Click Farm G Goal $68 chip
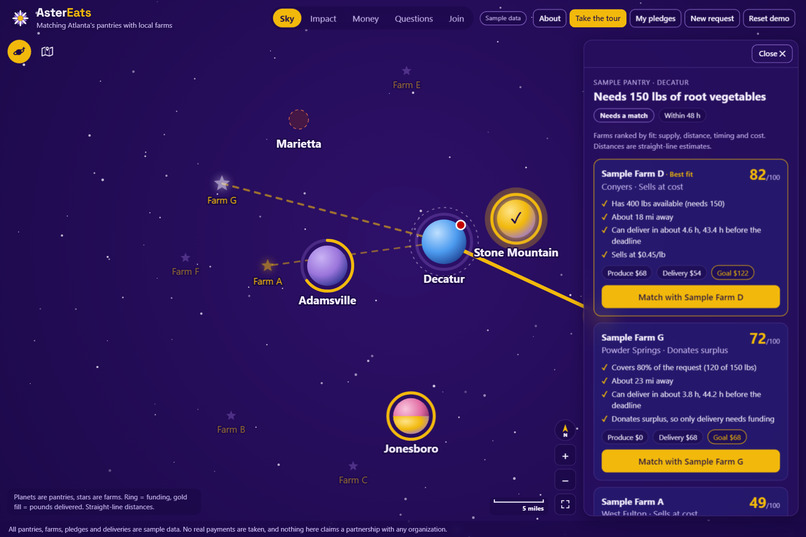The width and height of the screenshot is (806, 537). click(727, 437)
